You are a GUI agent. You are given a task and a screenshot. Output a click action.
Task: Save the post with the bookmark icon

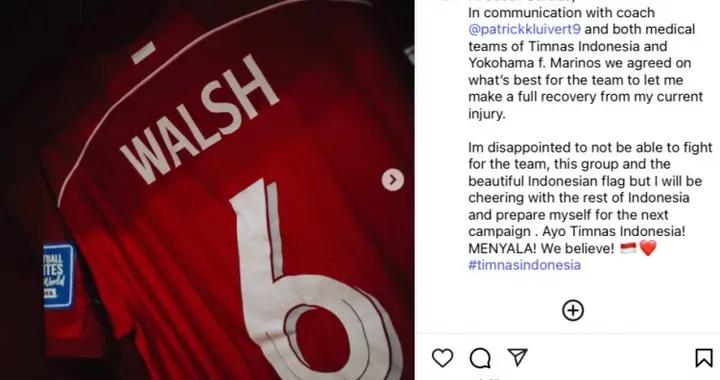(704, 358)
